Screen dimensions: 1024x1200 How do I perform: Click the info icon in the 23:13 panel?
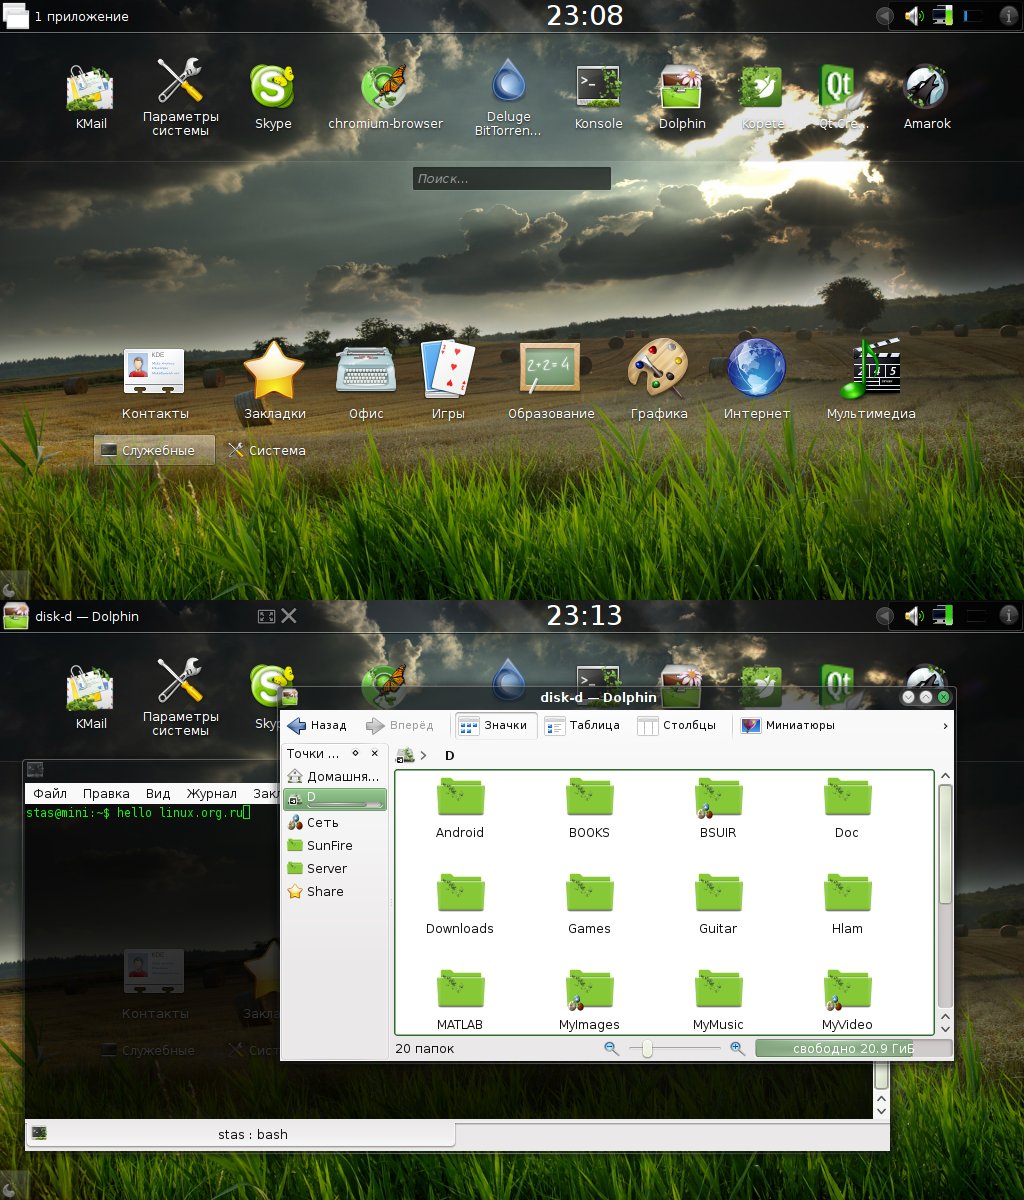[x=1009, y=616]
